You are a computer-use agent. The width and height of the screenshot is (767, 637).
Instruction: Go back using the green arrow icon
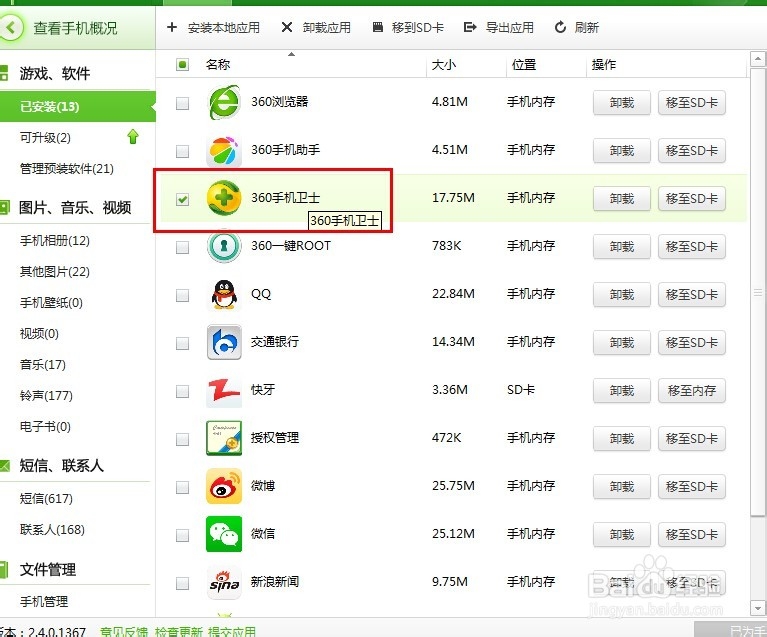coord(11,27)
